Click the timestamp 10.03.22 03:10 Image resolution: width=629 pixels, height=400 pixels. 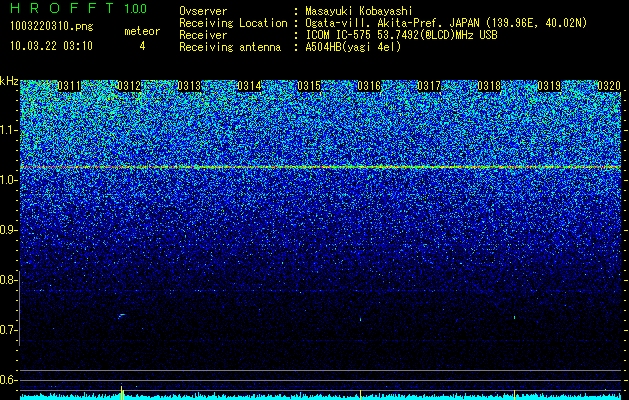click(51, 46)
